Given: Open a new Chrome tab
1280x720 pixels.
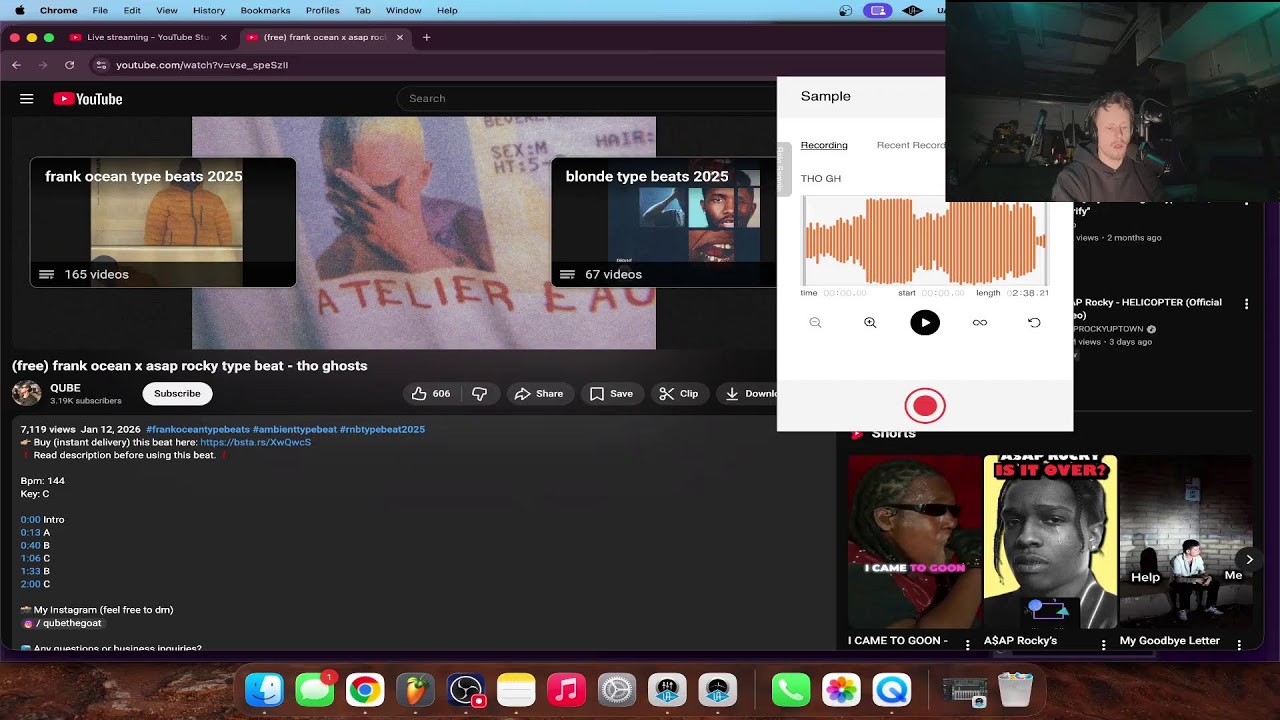Looking at the screenshot, I should pos(426,38).
